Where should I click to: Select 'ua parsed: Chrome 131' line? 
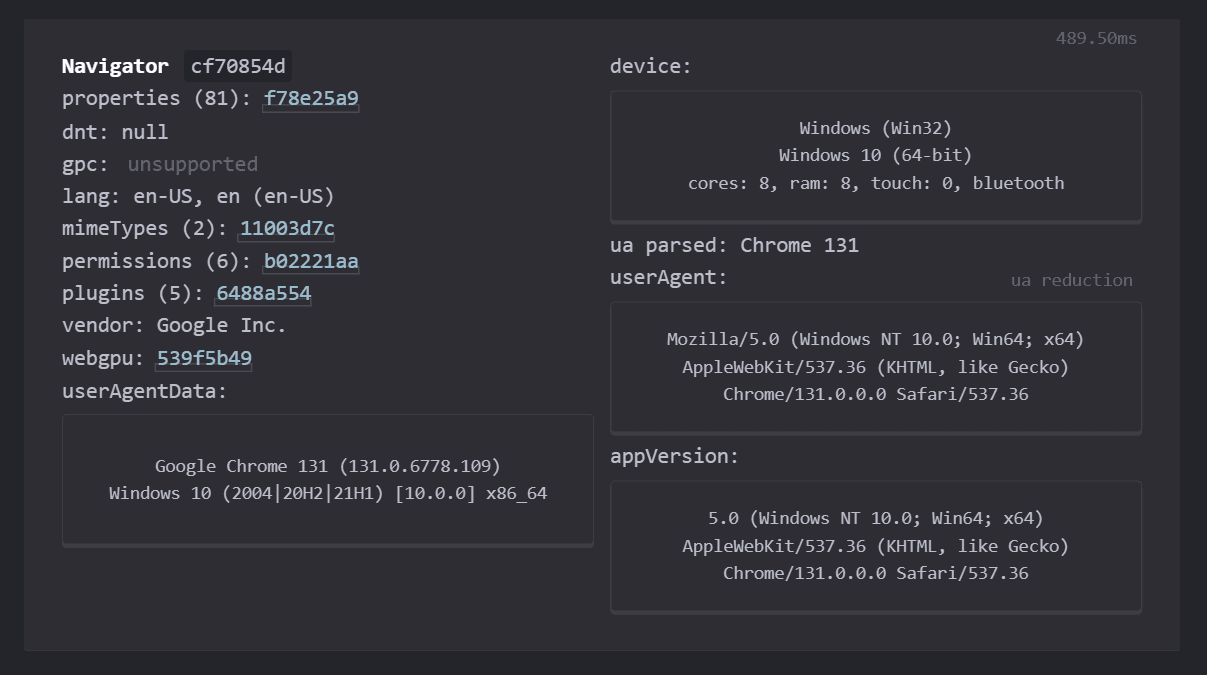[734, 245]
